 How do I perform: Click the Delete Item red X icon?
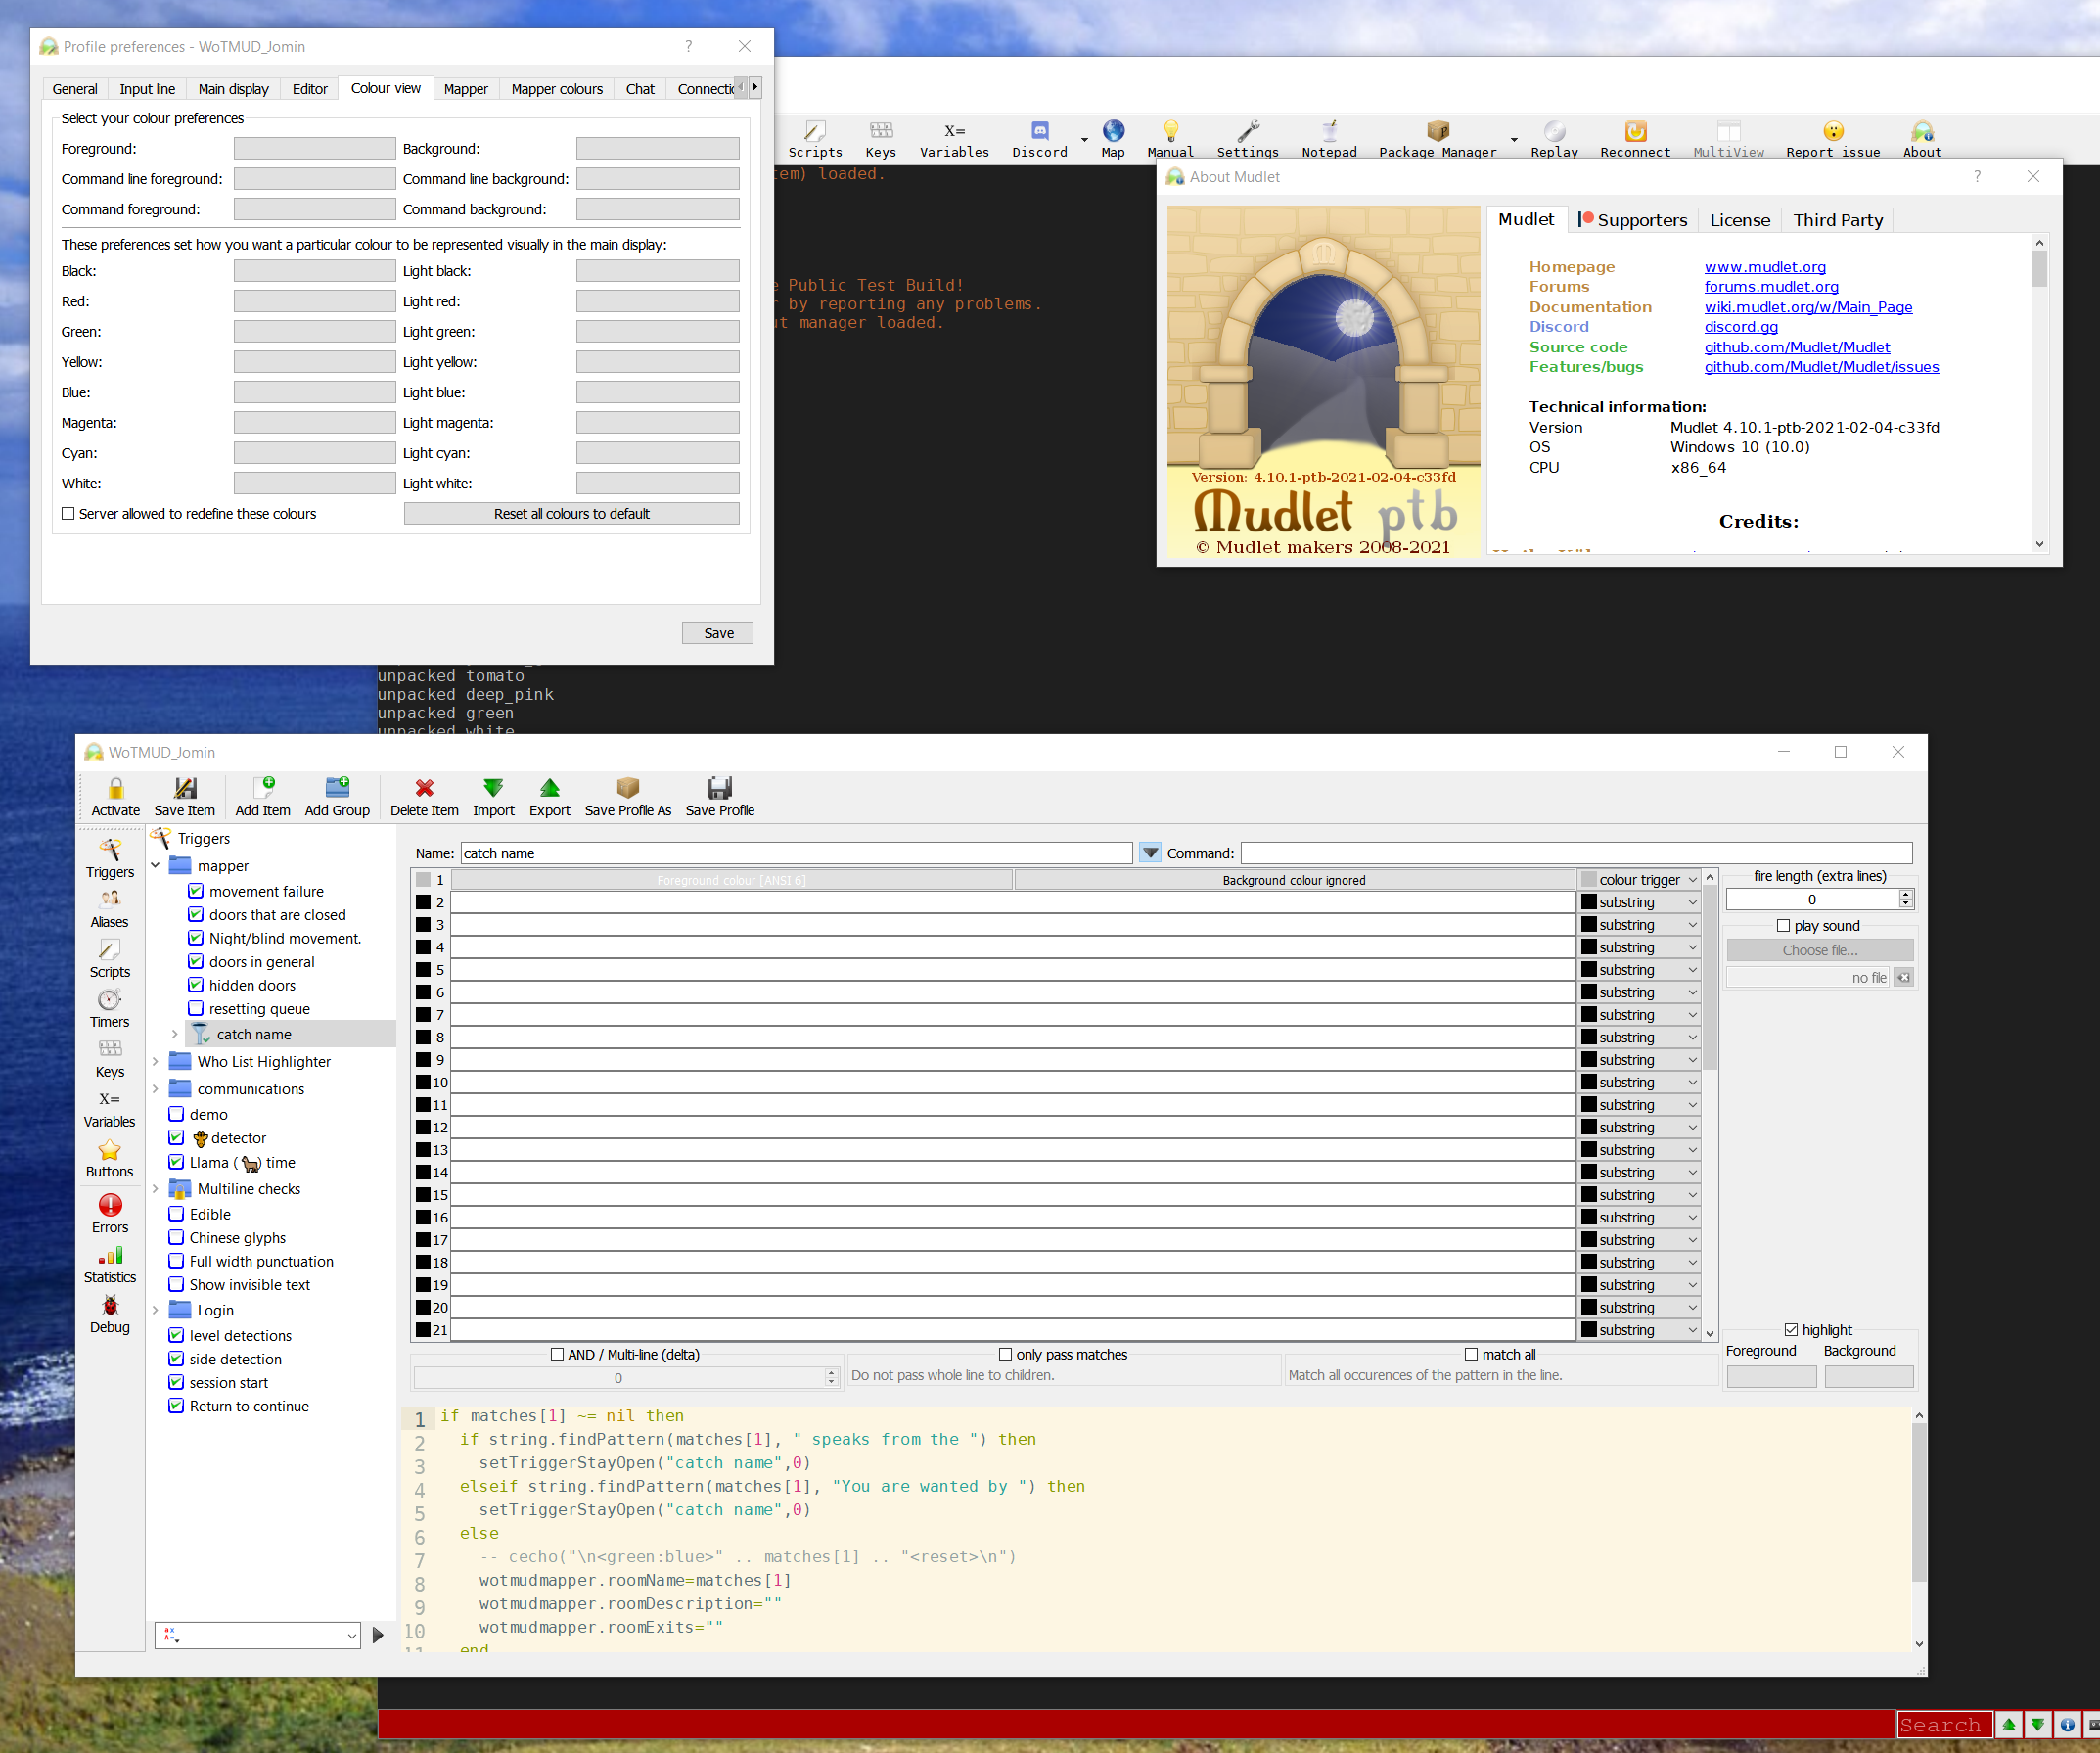click(x=424, y=788)
